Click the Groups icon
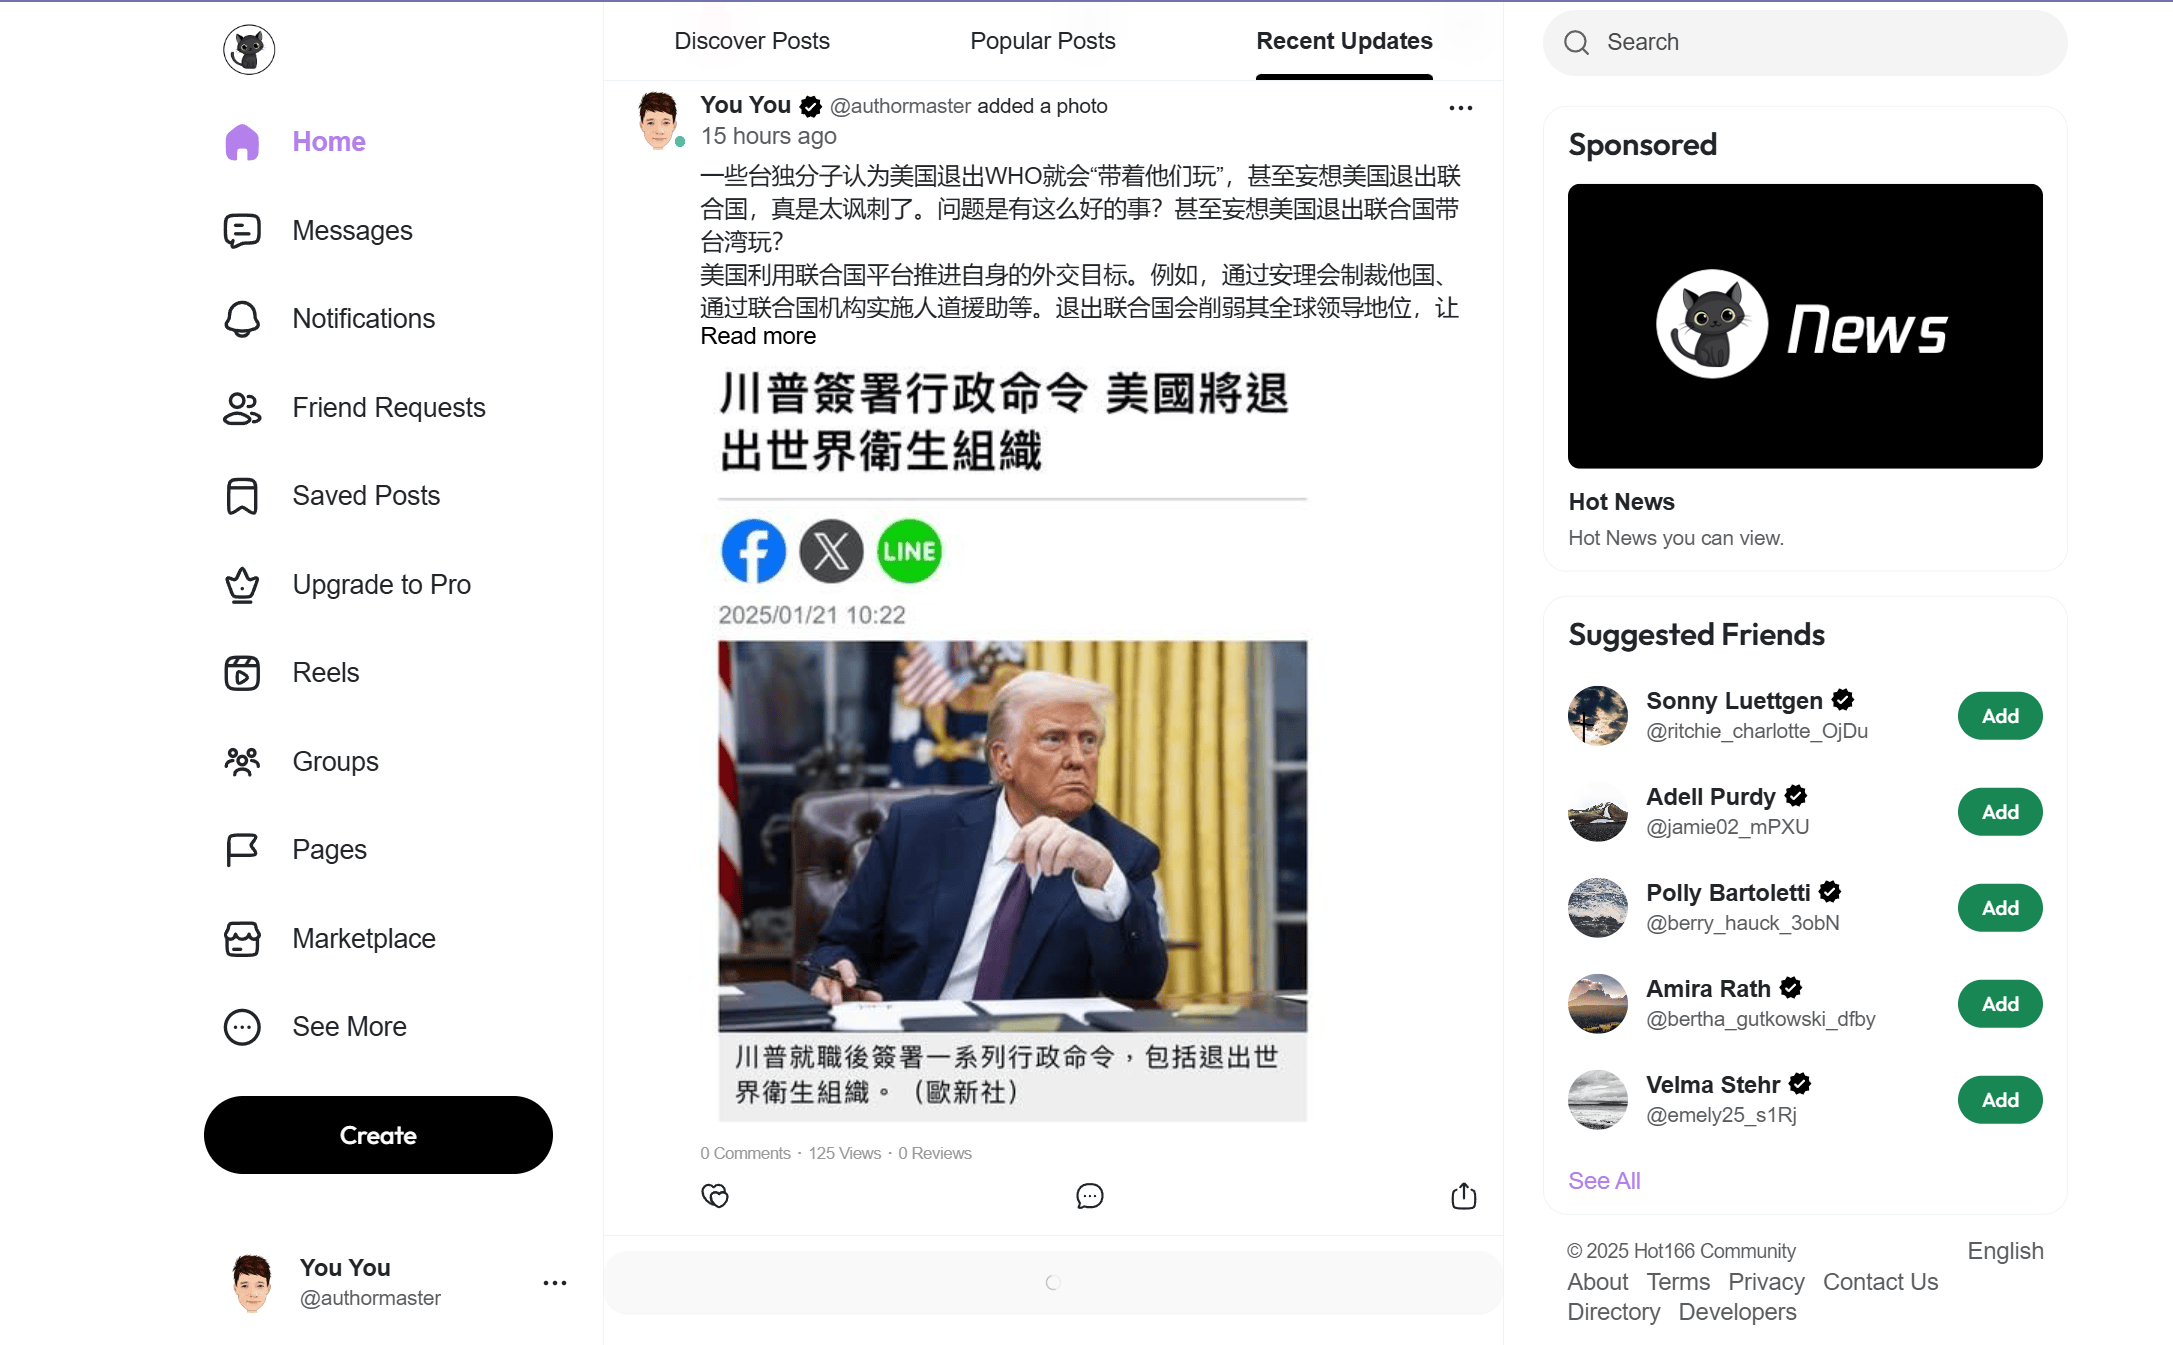The height and width of the screenshot is (1345, 2173). point(242,762)
